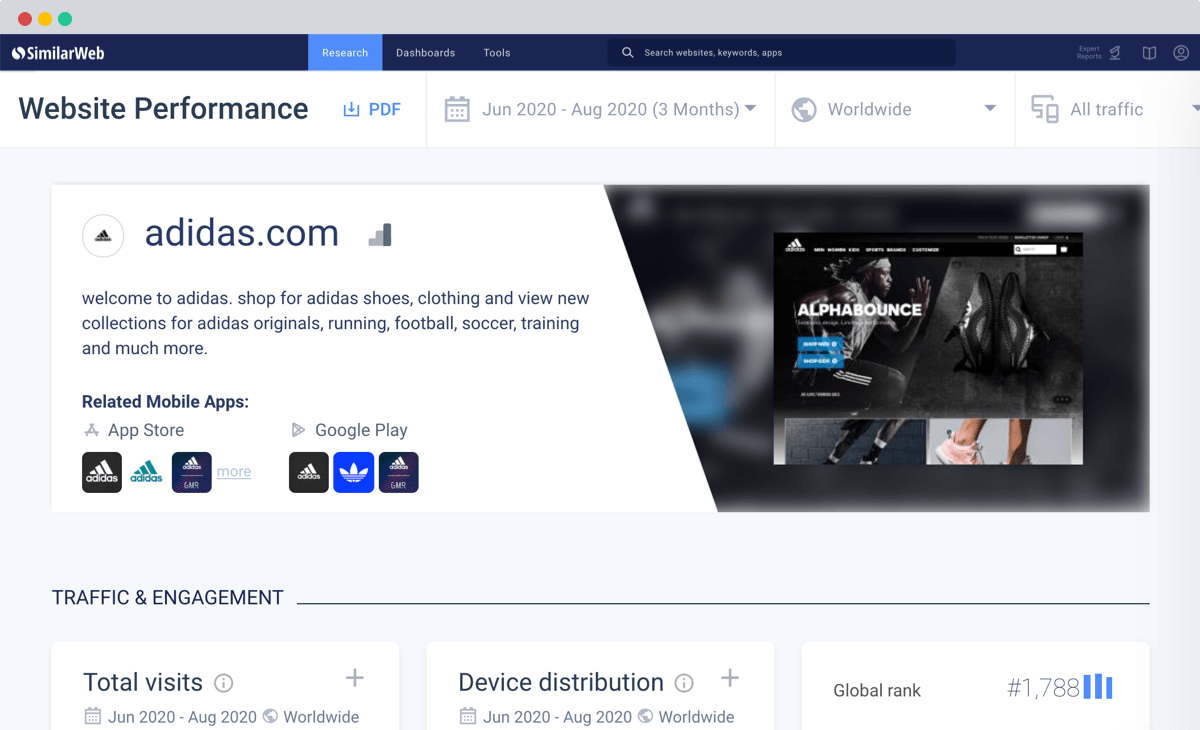Click the adidas website screenshot thumbnail
1200x730 pixels.
[928, 349]
